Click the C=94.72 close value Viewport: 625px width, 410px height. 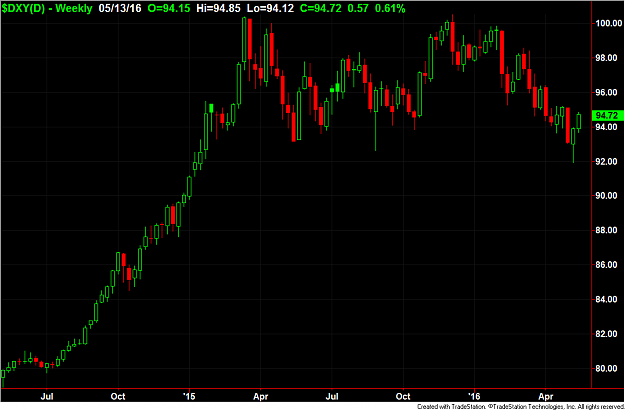[319, 8]
